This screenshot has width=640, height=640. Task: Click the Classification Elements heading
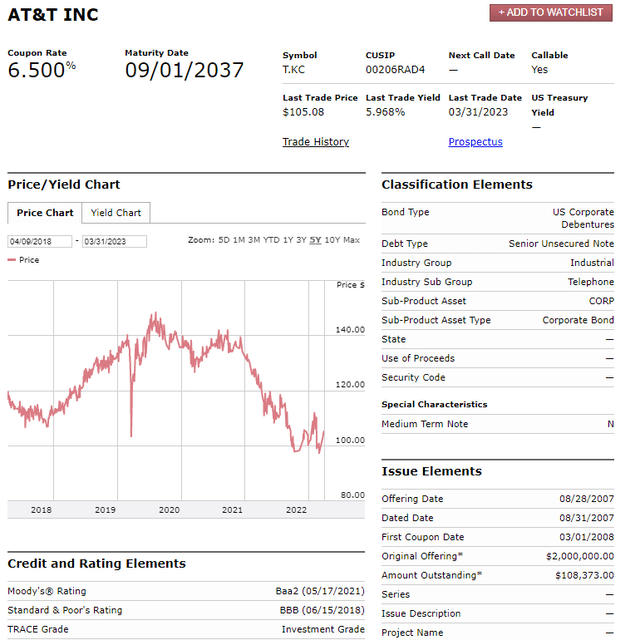457,184
